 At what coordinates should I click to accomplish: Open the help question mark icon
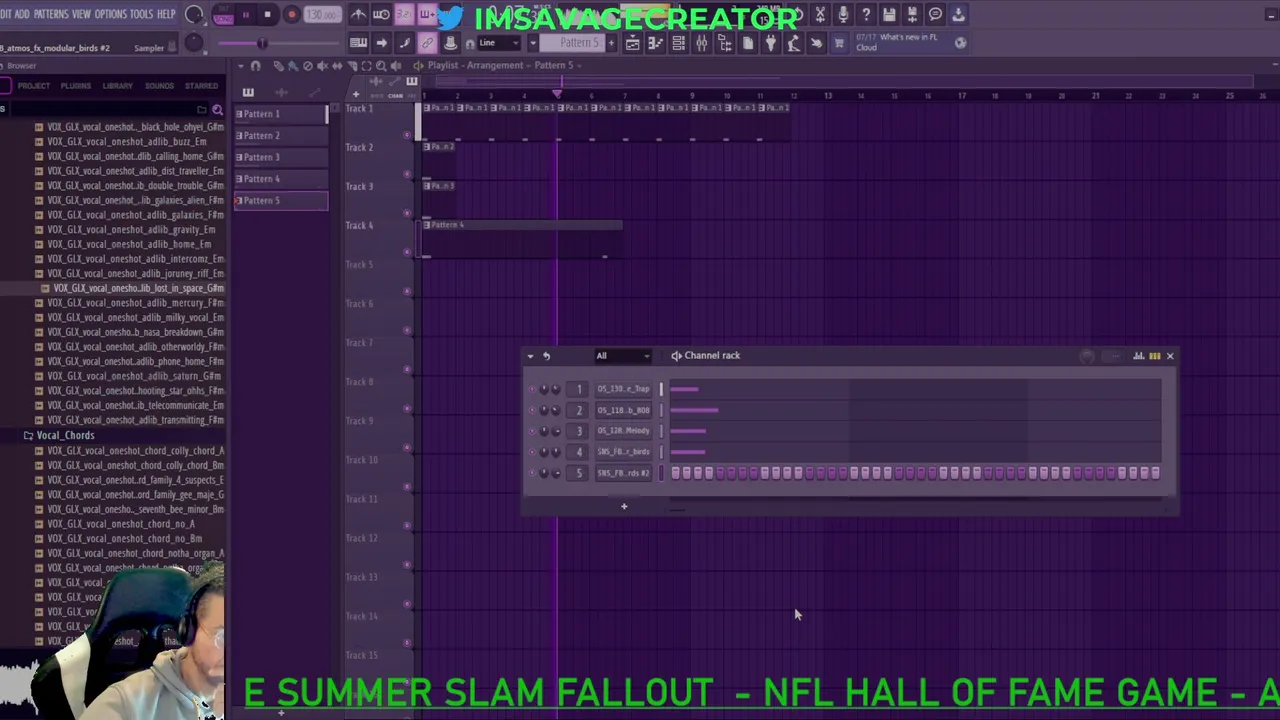coord(866,15)
